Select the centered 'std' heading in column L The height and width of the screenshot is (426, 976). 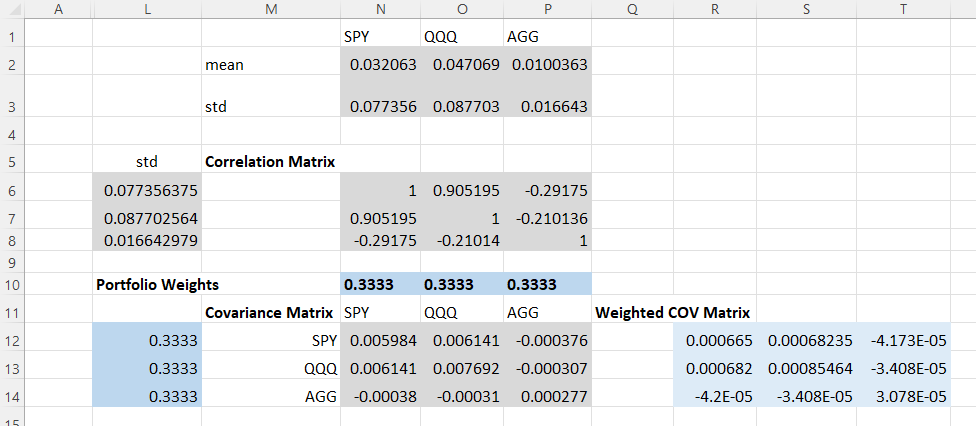(x=147, y=162)
